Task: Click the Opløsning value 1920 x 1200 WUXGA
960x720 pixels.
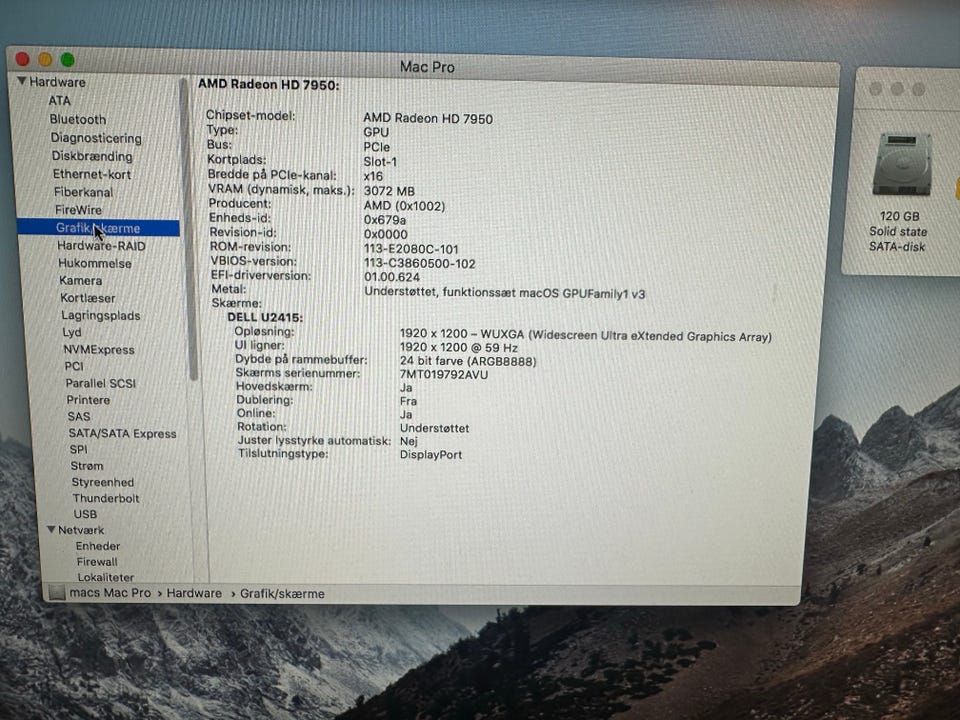Action: click(585, 335)
